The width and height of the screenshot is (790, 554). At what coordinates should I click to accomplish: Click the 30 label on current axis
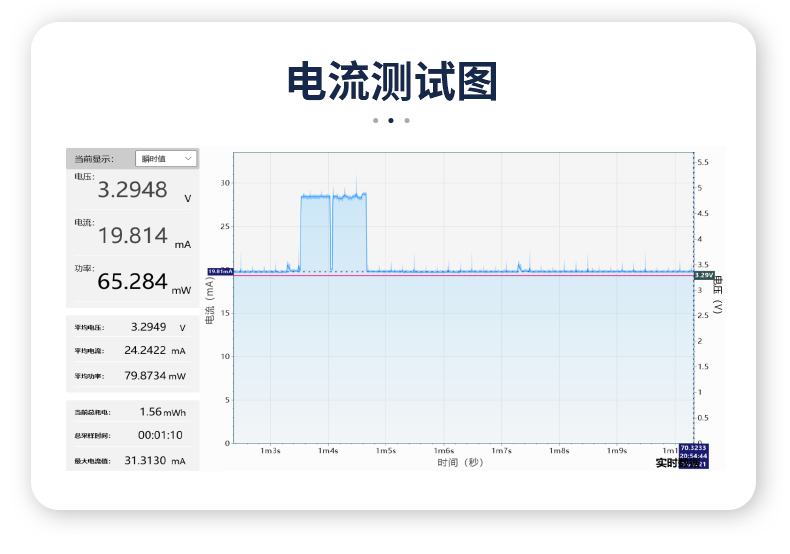click(225, 183)
